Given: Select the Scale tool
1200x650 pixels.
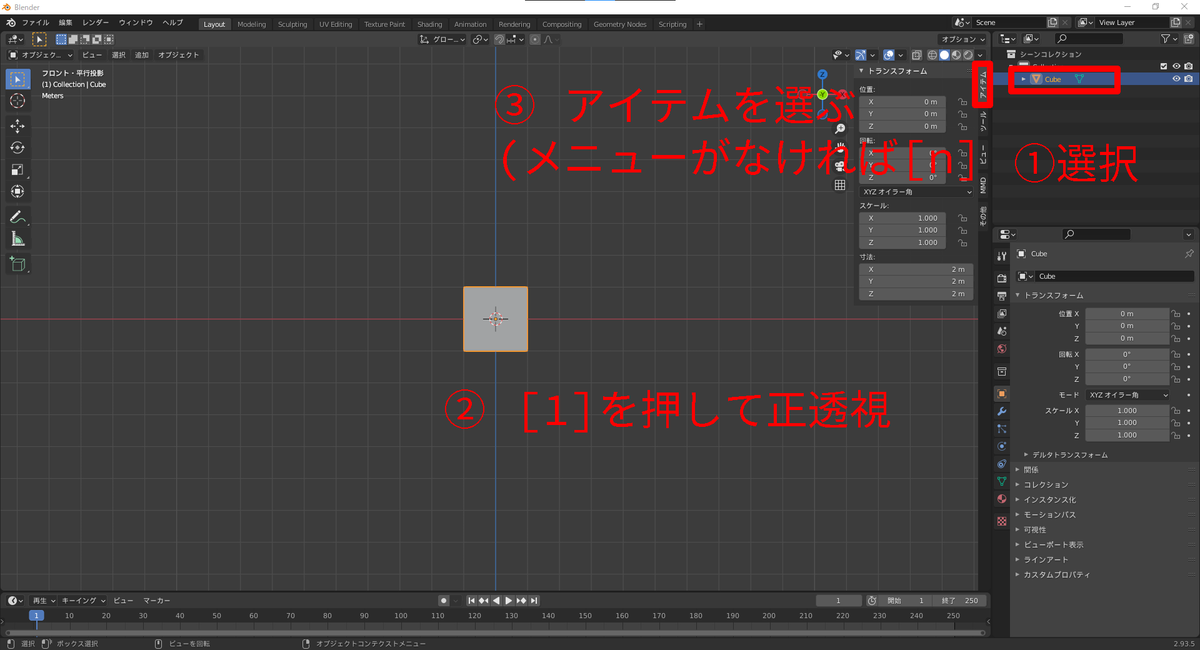Looking at the screenshot, I should click(x=17, y=170).
